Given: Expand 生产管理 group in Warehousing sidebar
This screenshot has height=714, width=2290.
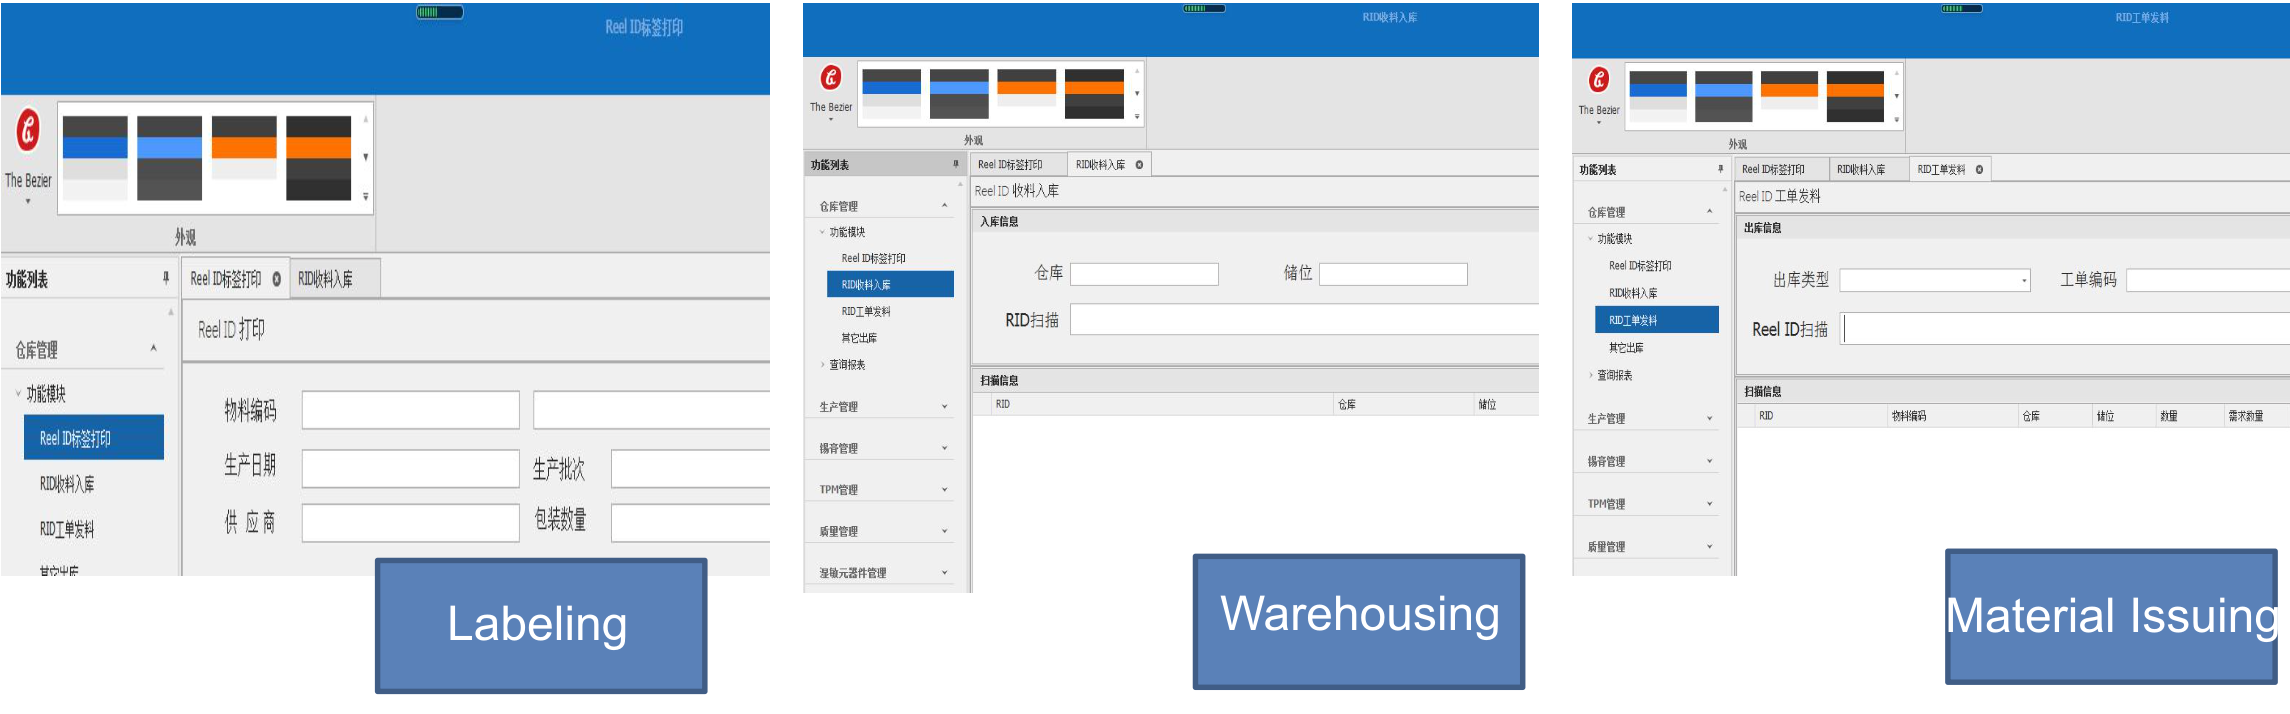Looking at the screenshot, I should point(944,407).
